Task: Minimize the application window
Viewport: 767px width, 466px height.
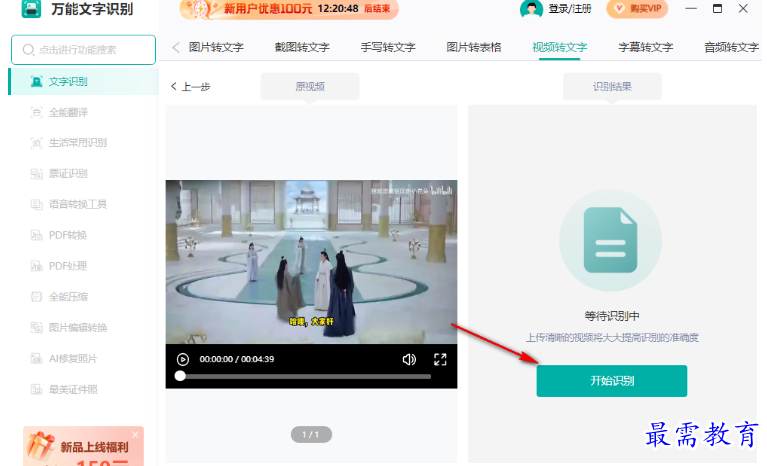Action: [x=691, y=8]
